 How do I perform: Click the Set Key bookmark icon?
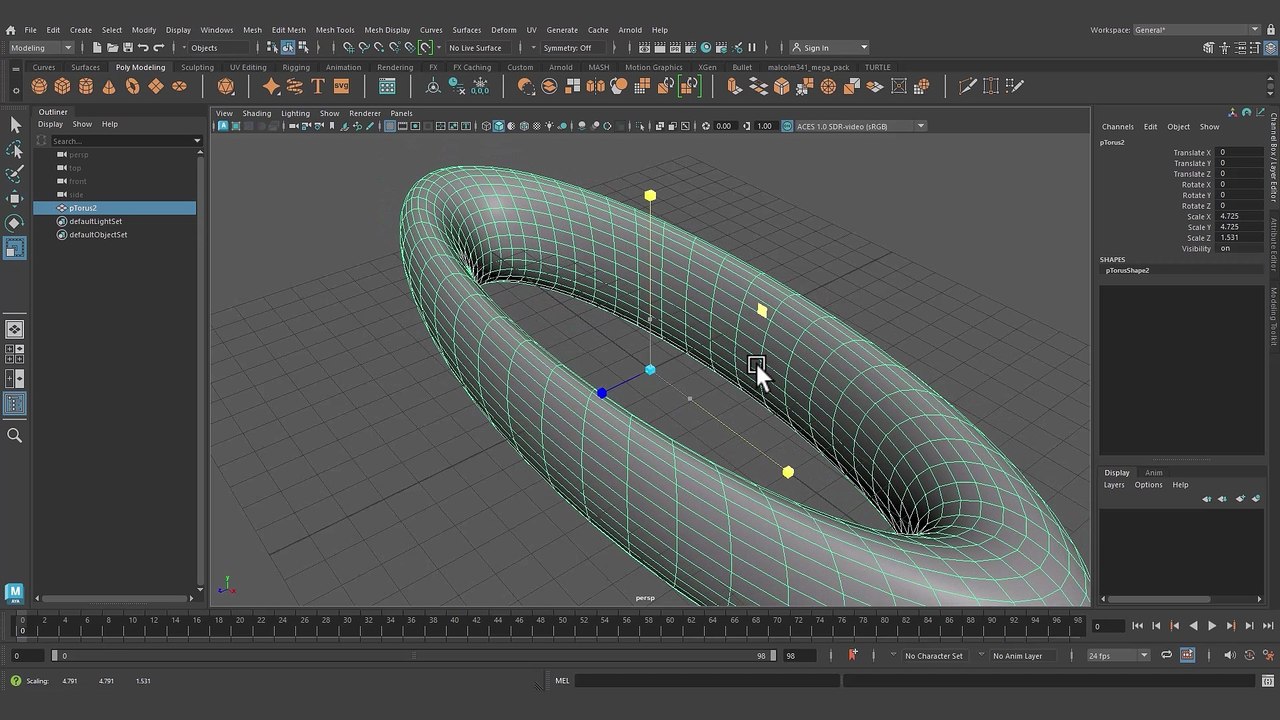click(x=852, y=655)
